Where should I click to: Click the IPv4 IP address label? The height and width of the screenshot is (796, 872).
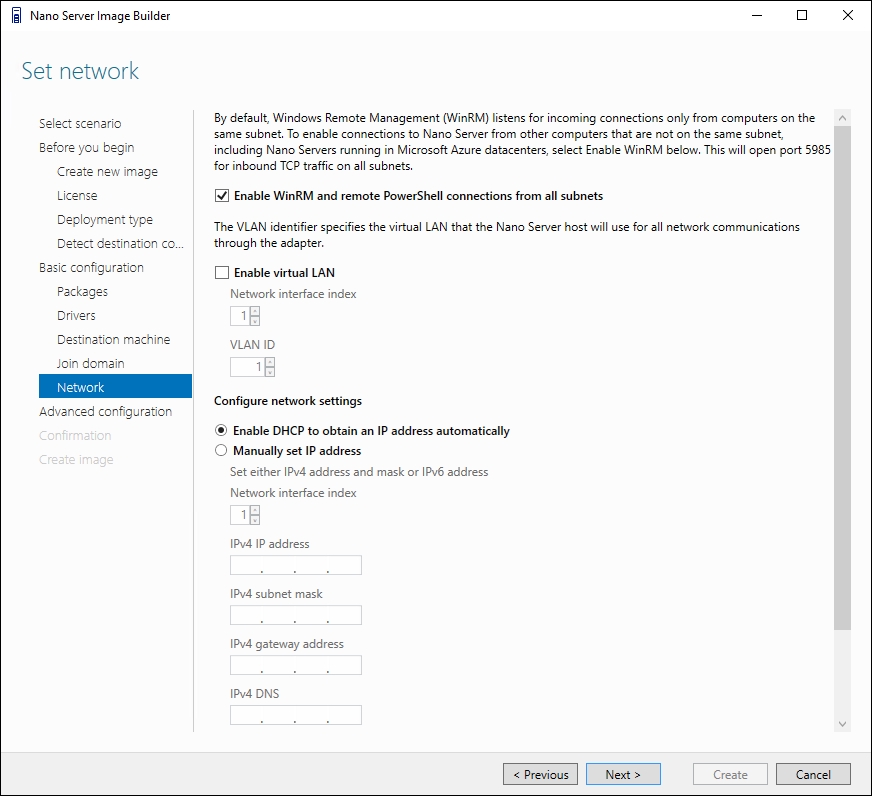point(270,544)
